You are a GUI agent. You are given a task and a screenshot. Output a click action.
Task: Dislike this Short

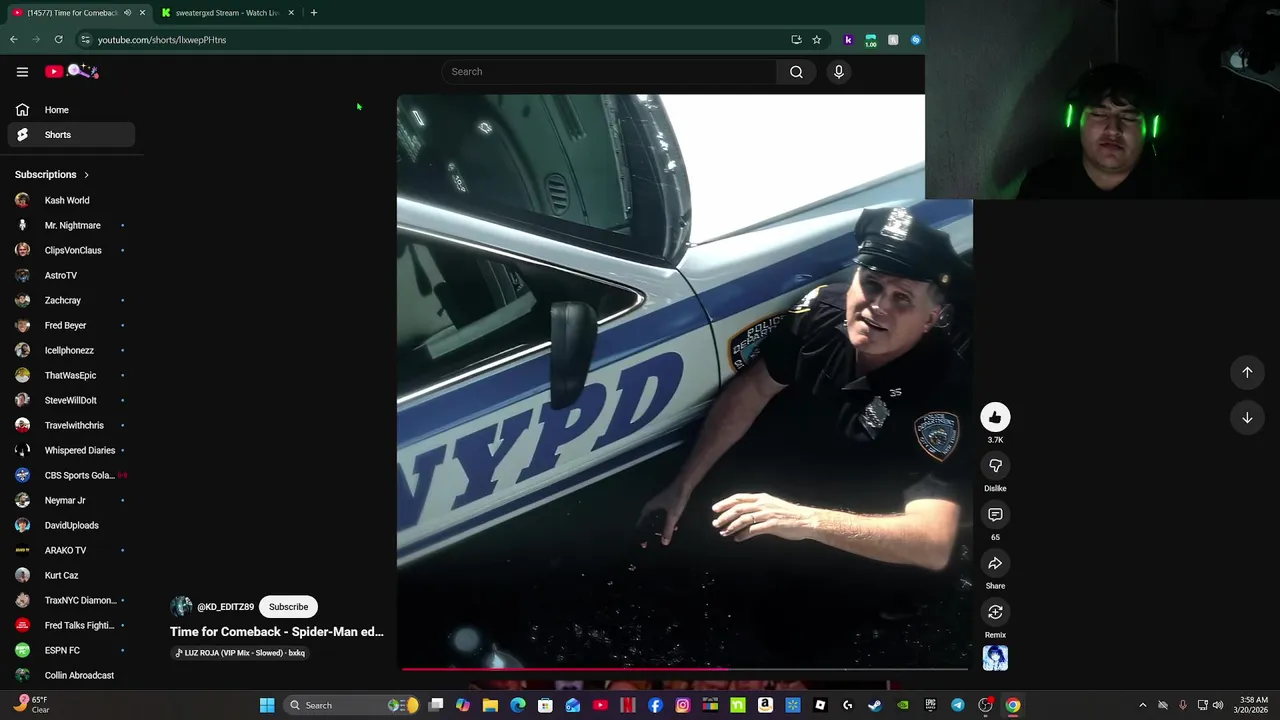[995, 466]
